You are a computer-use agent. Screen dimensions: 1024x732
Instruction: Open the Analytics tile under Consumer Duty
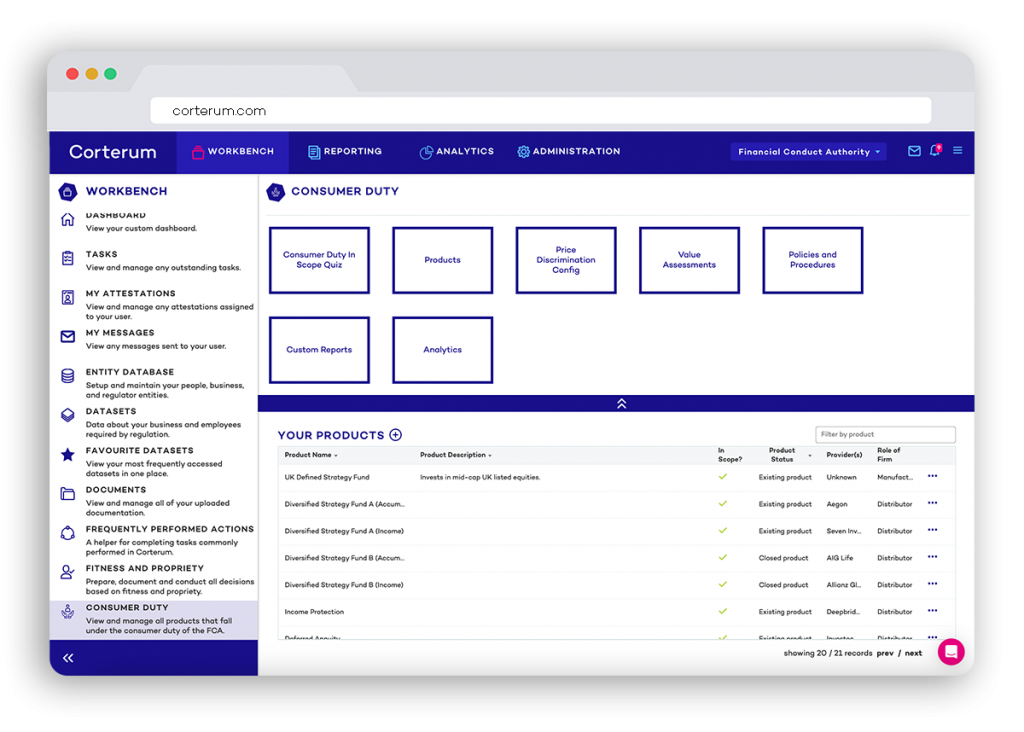[x=443, y=350]
